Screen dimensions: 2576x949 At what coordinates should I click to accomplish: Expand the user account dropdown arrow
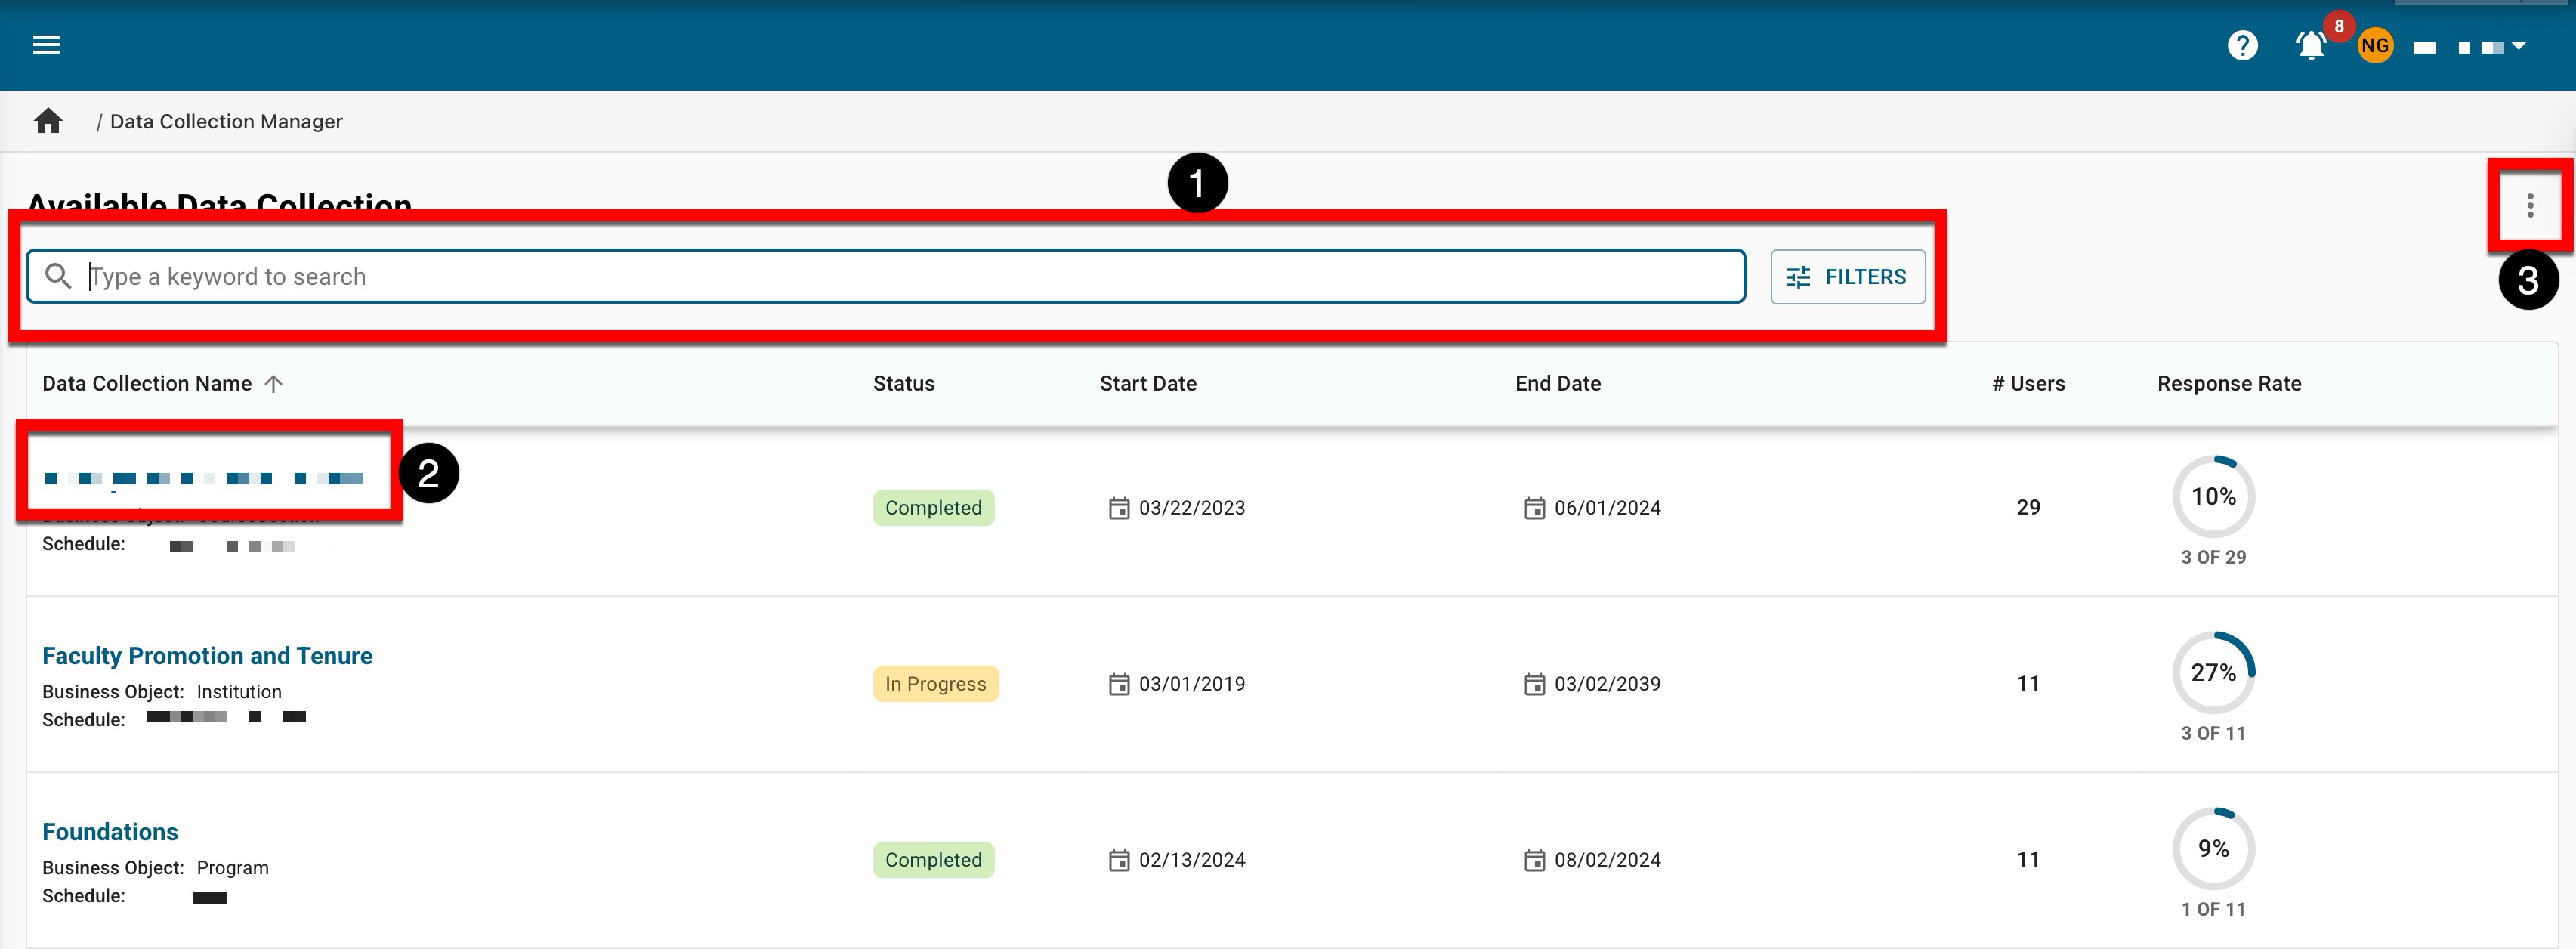click(x=2518, y=46)
